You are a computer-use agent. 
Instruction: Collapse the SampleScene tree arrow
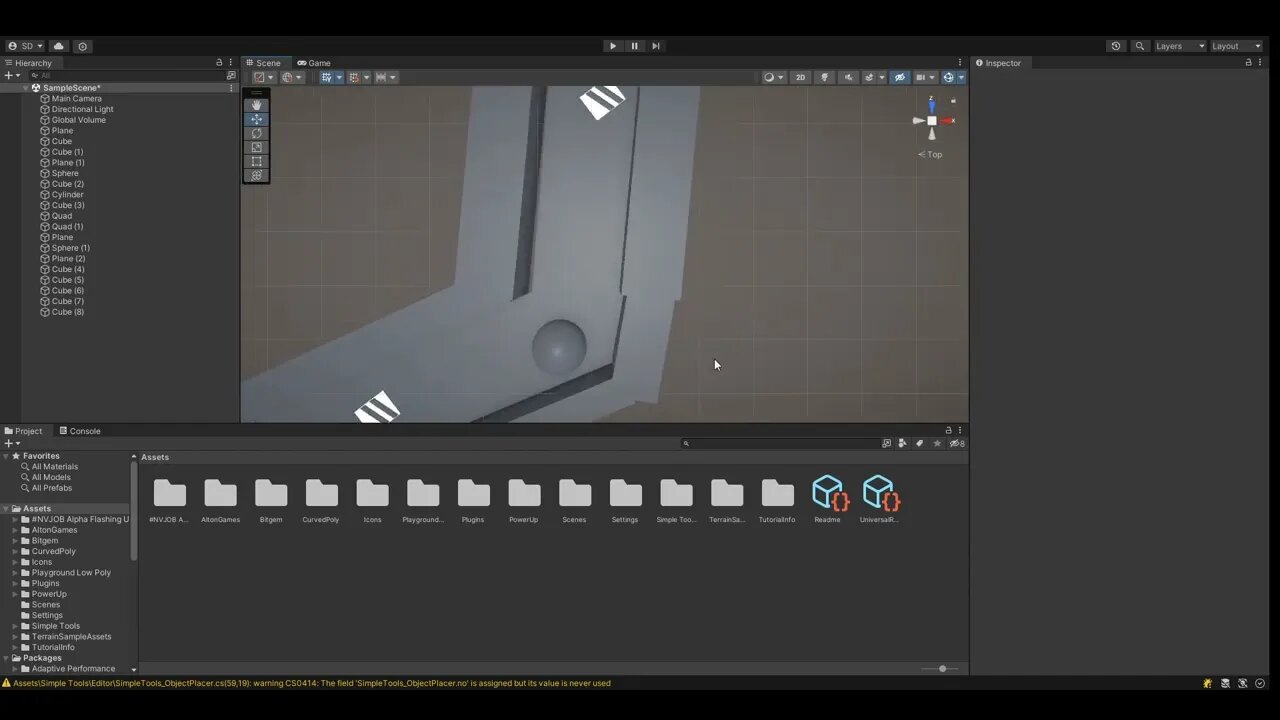pos(26,88)
